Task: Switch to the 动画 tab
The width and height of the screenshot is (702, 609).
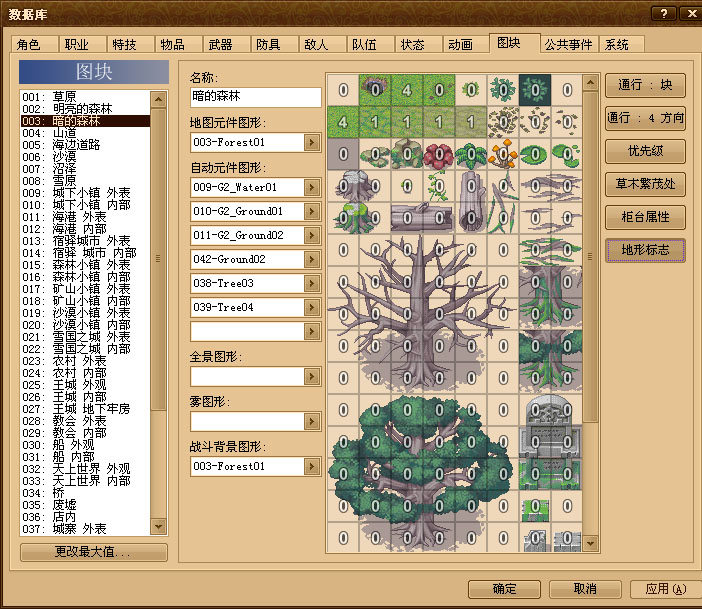Action: (461, 44)
